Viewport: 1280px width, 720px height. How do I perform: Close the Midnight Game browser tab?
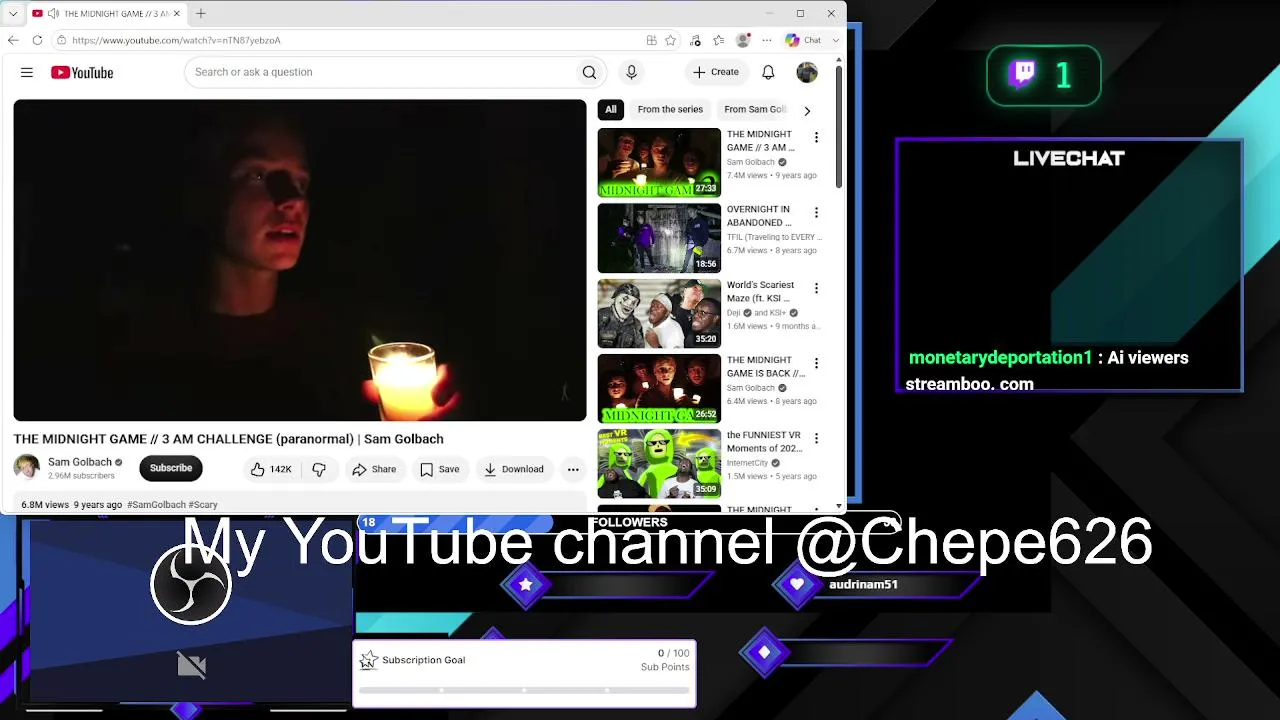[177, 13]
